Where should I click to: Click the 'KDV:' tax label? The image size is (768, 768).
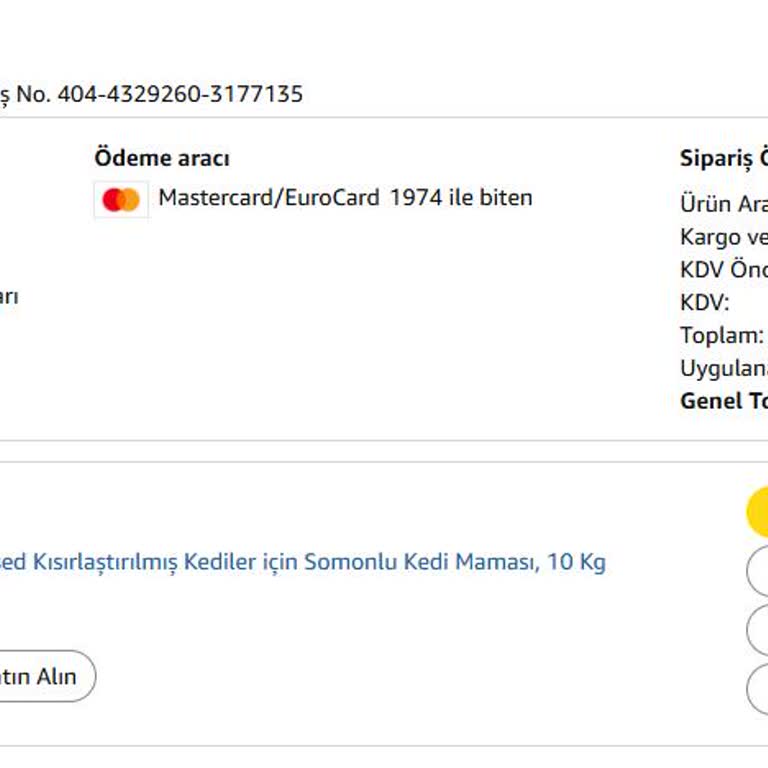(705, 303)
